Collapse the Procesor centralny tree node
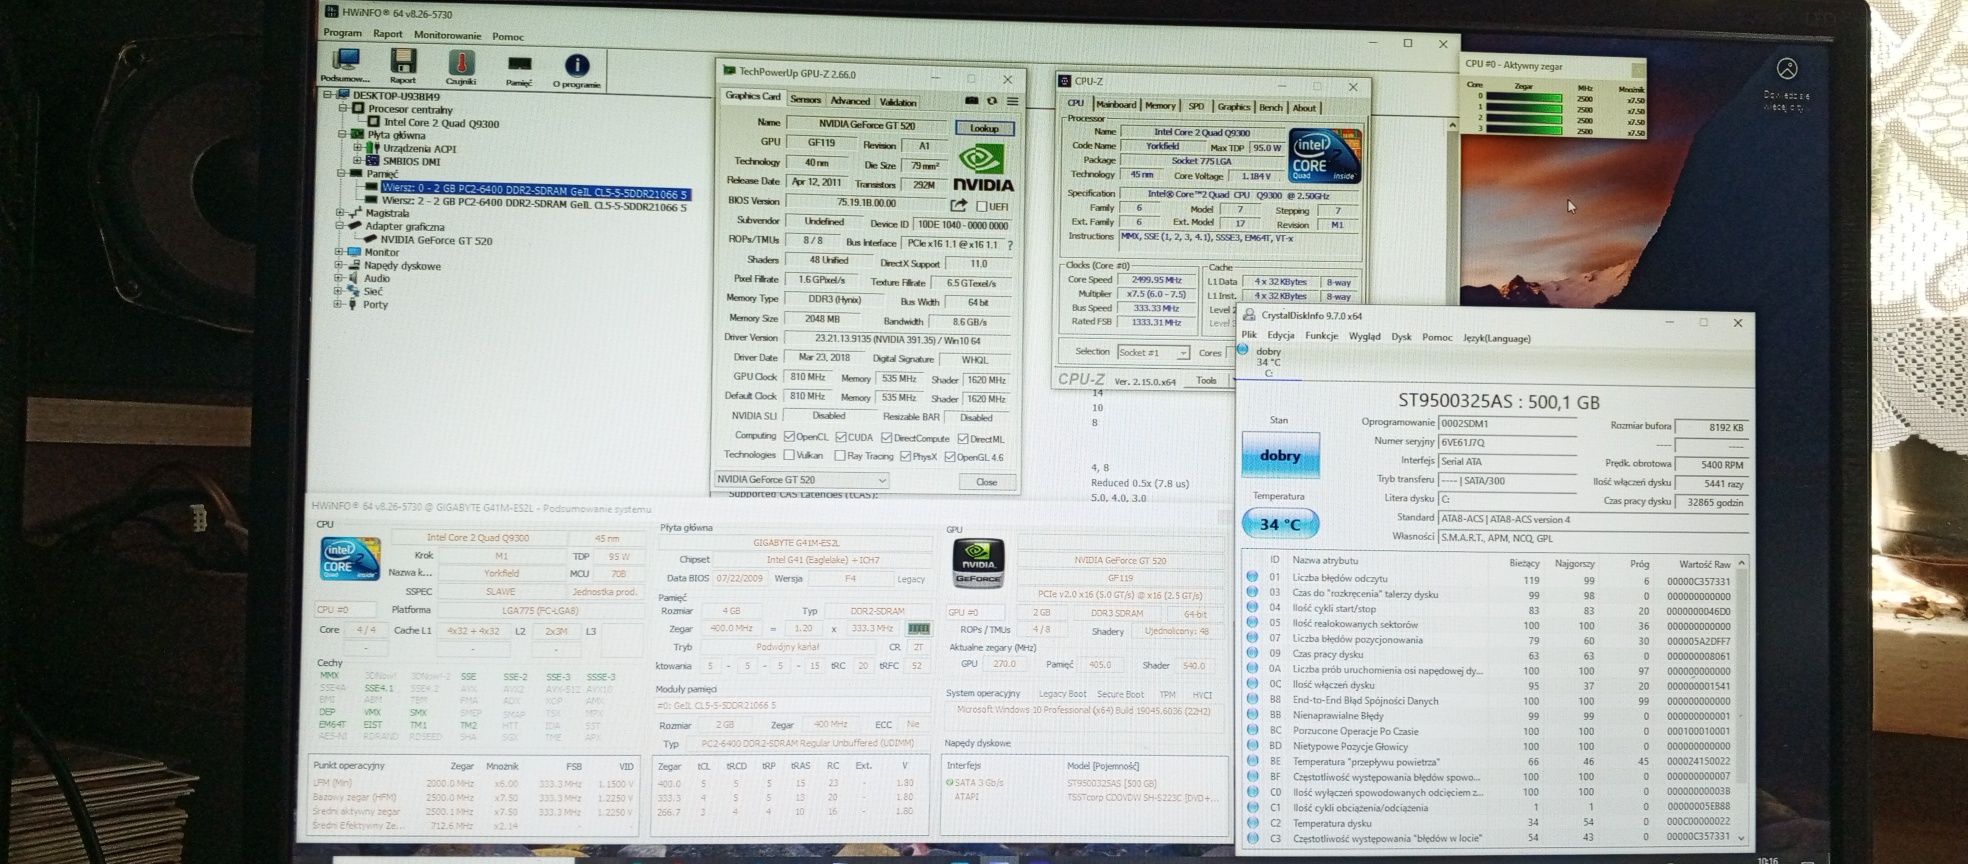This screenshot has width=1968, height=864. [343, 108]
